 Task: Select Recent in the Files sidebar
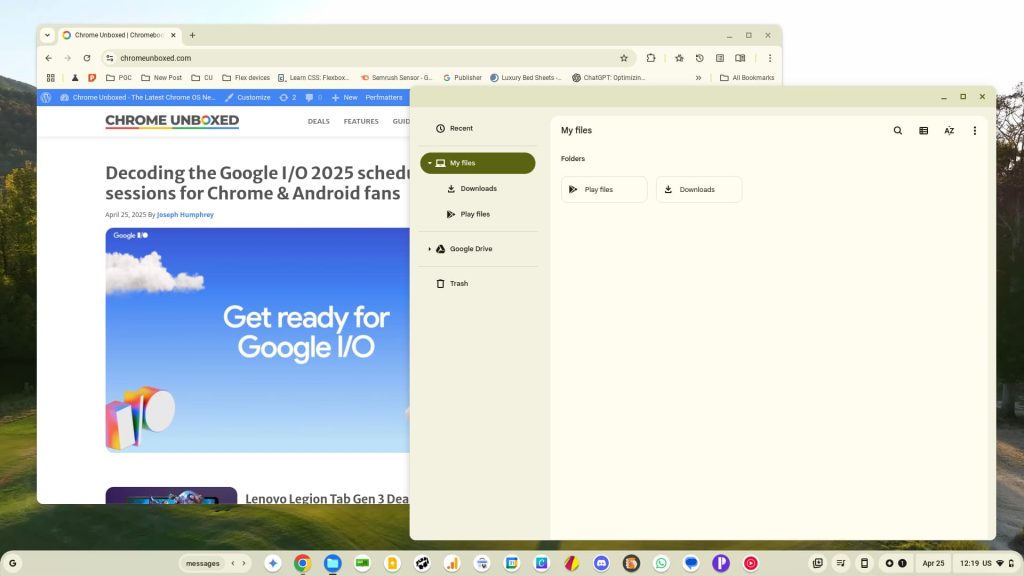(x=477, y=129)
